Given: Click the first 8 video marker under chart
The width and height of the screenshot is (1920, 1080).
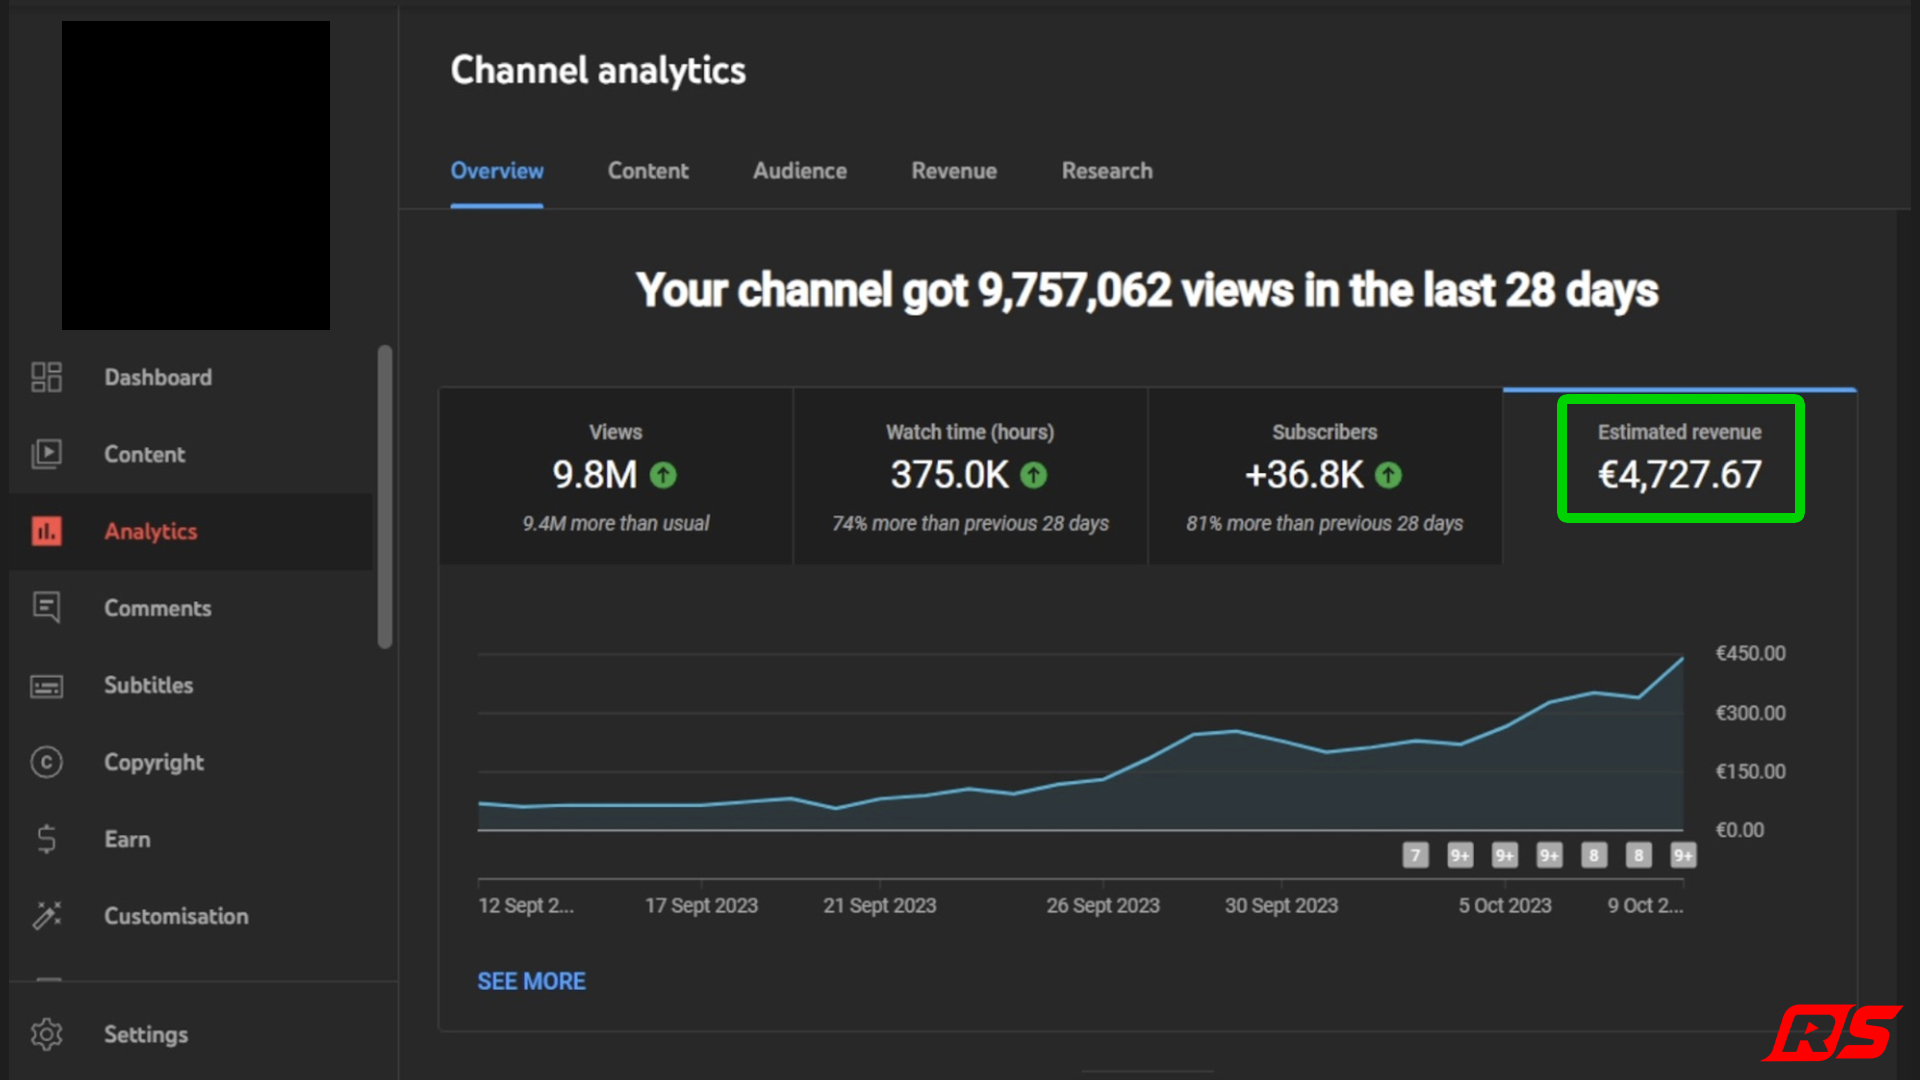Looking at the screenshot, I should click(1594, 855).
